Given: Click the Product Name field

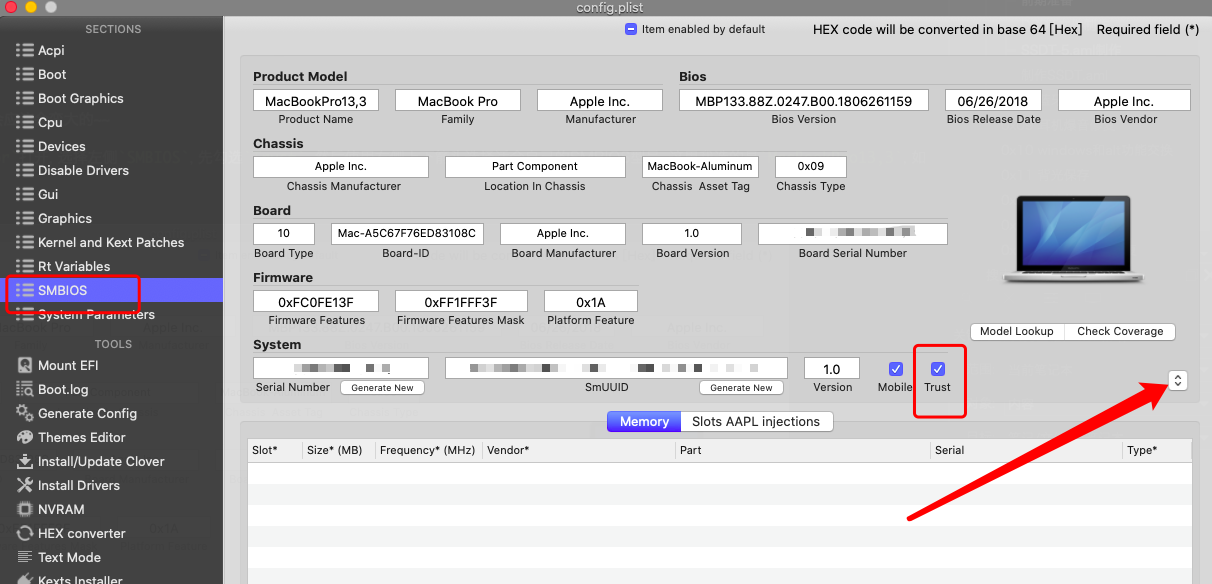Looking at the screenshot, I should (x=316, y=100).
